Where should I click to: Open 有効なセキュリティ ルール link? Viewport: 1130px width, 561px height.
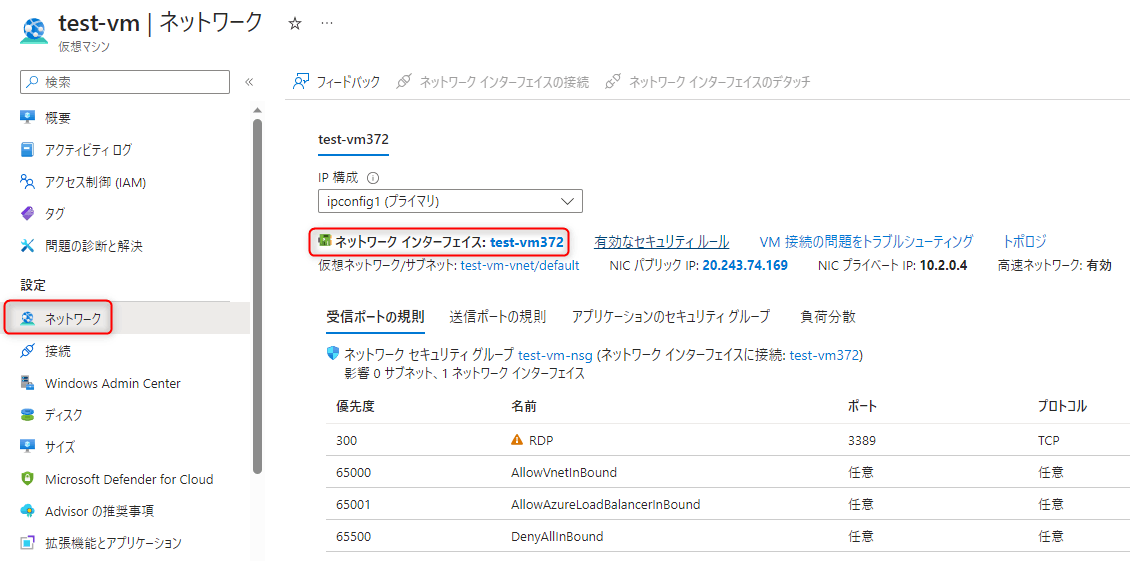(x=662, y=242)
